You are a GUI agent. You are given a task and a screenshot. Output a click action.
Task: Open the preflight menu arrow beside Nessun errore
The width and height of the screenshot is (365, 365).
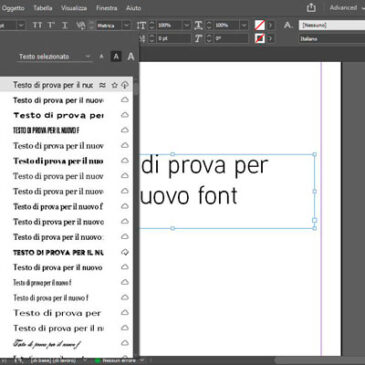(142, 361)
